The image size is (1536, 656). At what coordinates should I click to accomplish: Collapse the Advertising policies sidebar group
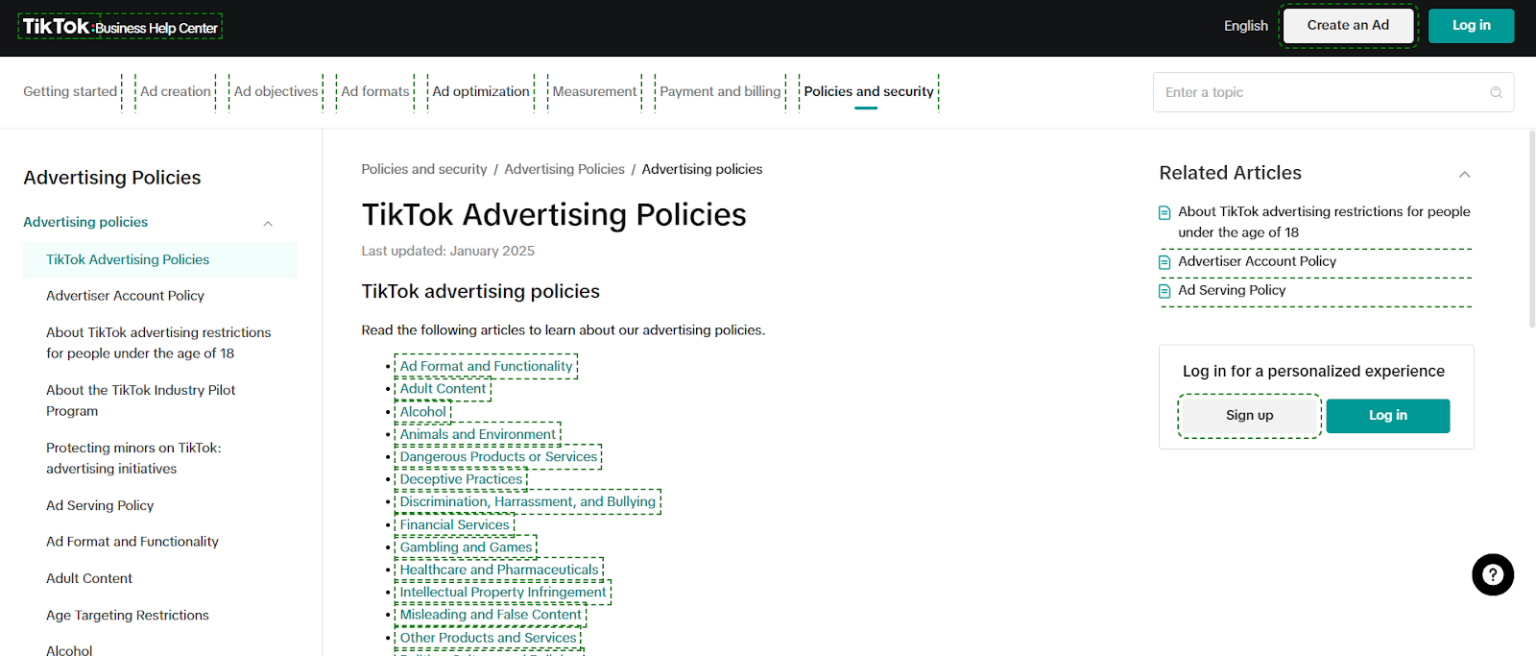[268, 223]
